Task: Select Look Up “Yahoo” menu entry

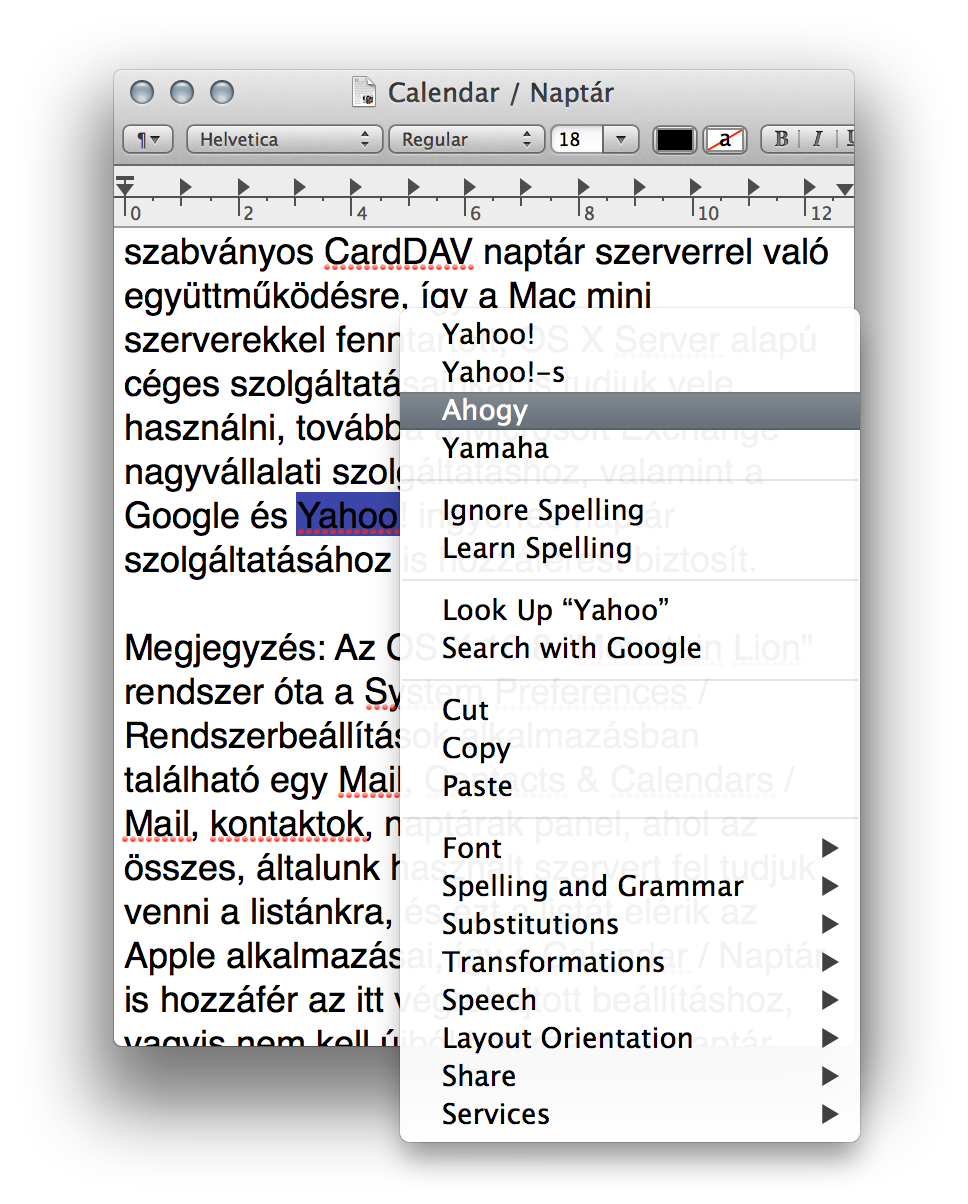Action: pyautogui.click(x=629, y=610)
